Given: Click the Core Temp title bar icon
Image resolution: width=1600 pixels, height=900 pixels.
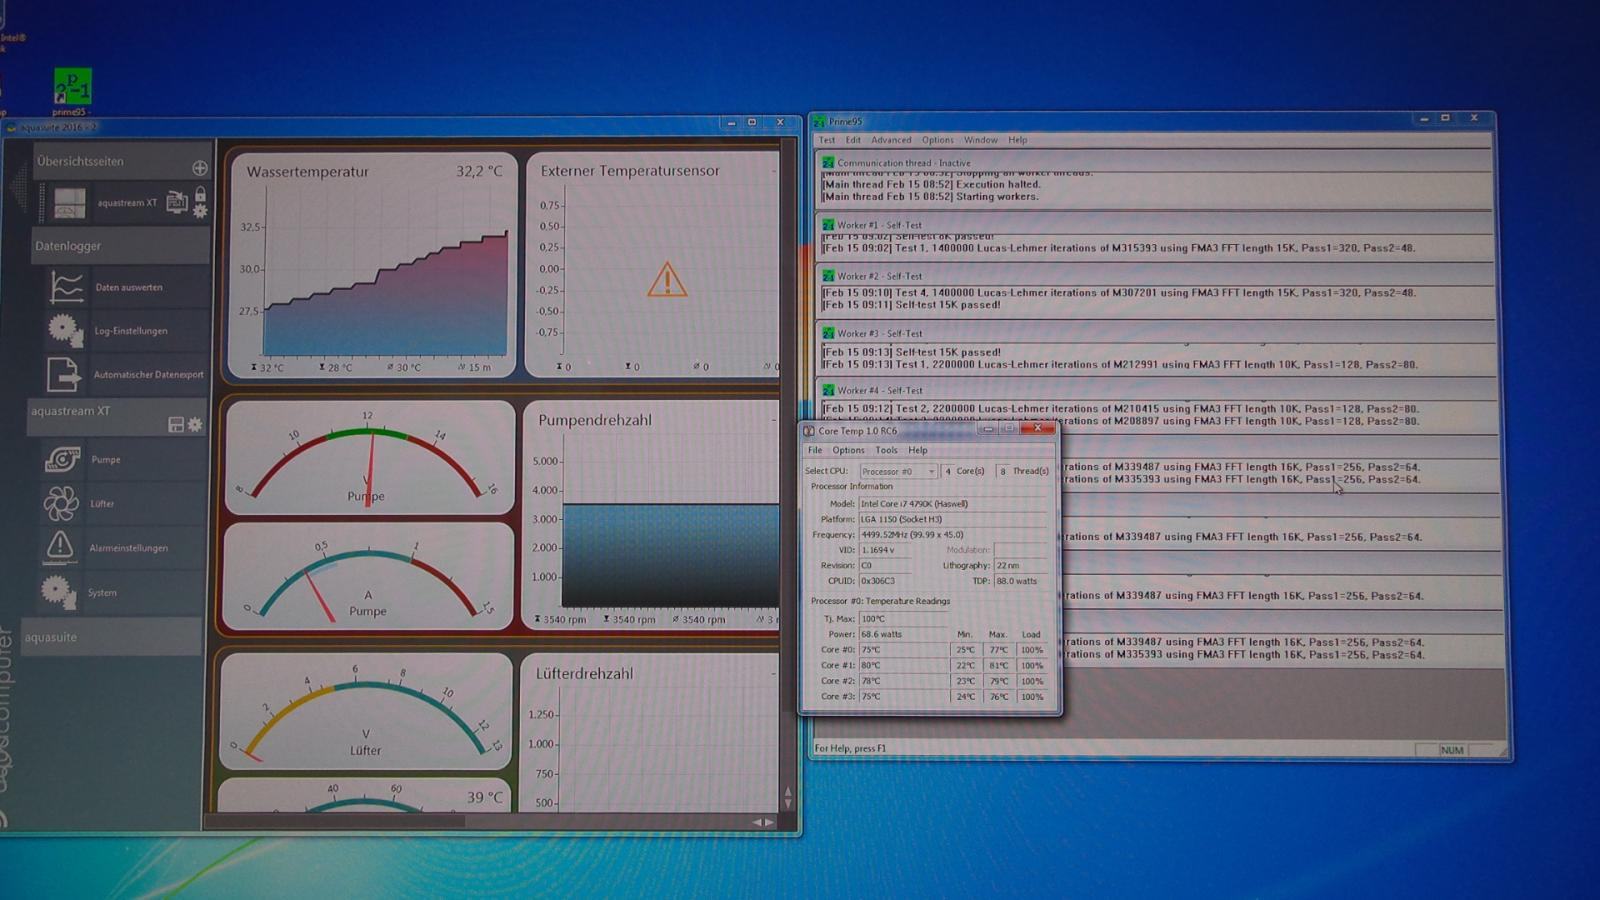Looking at the screenshot, I should pyautogui.click(x=809, y=431).
